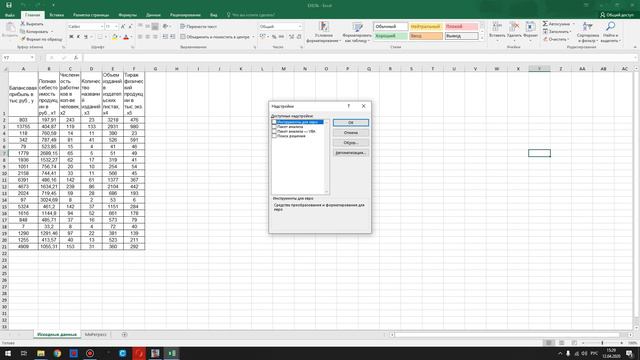Viewport: 640px width, 360px height.
Task: Add a new sheet with plus icon
Action: tap(124, 335)
